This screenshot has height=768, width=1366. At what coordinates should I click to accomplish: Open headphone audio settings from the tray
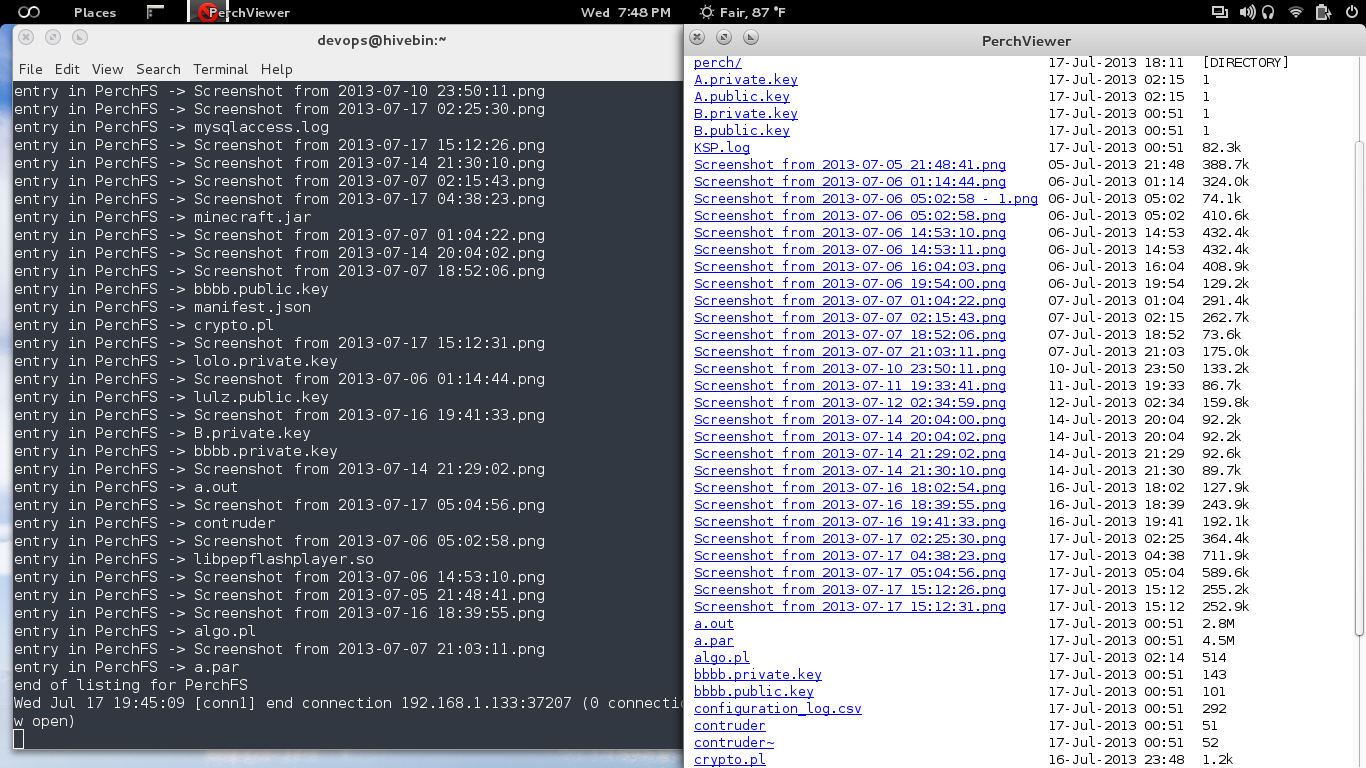click(x=1268, y=12)
